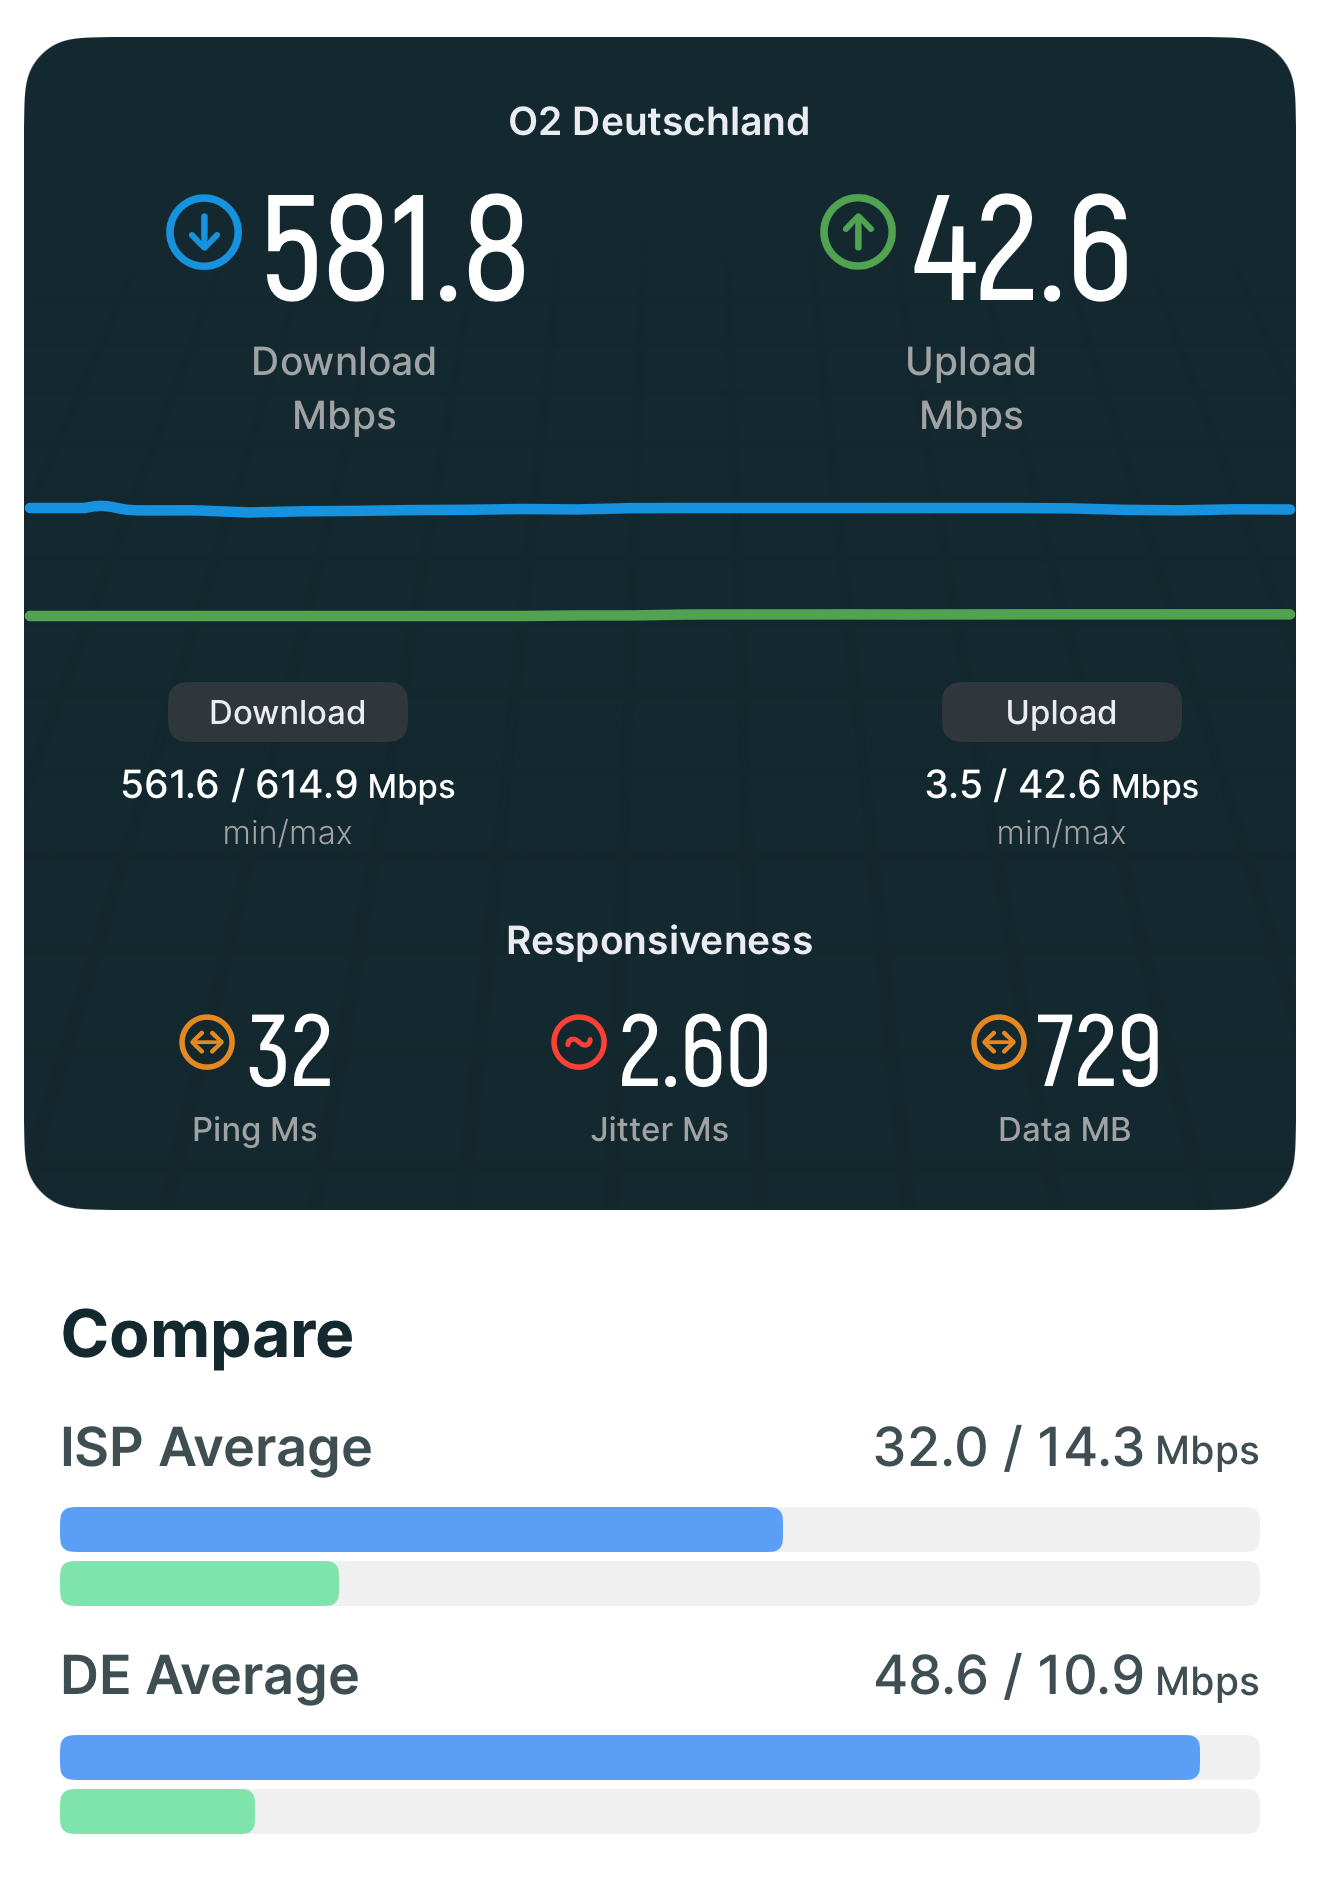Click the 581.8 download speed value
The image size is (1320, 1890).
pos(394,248)
